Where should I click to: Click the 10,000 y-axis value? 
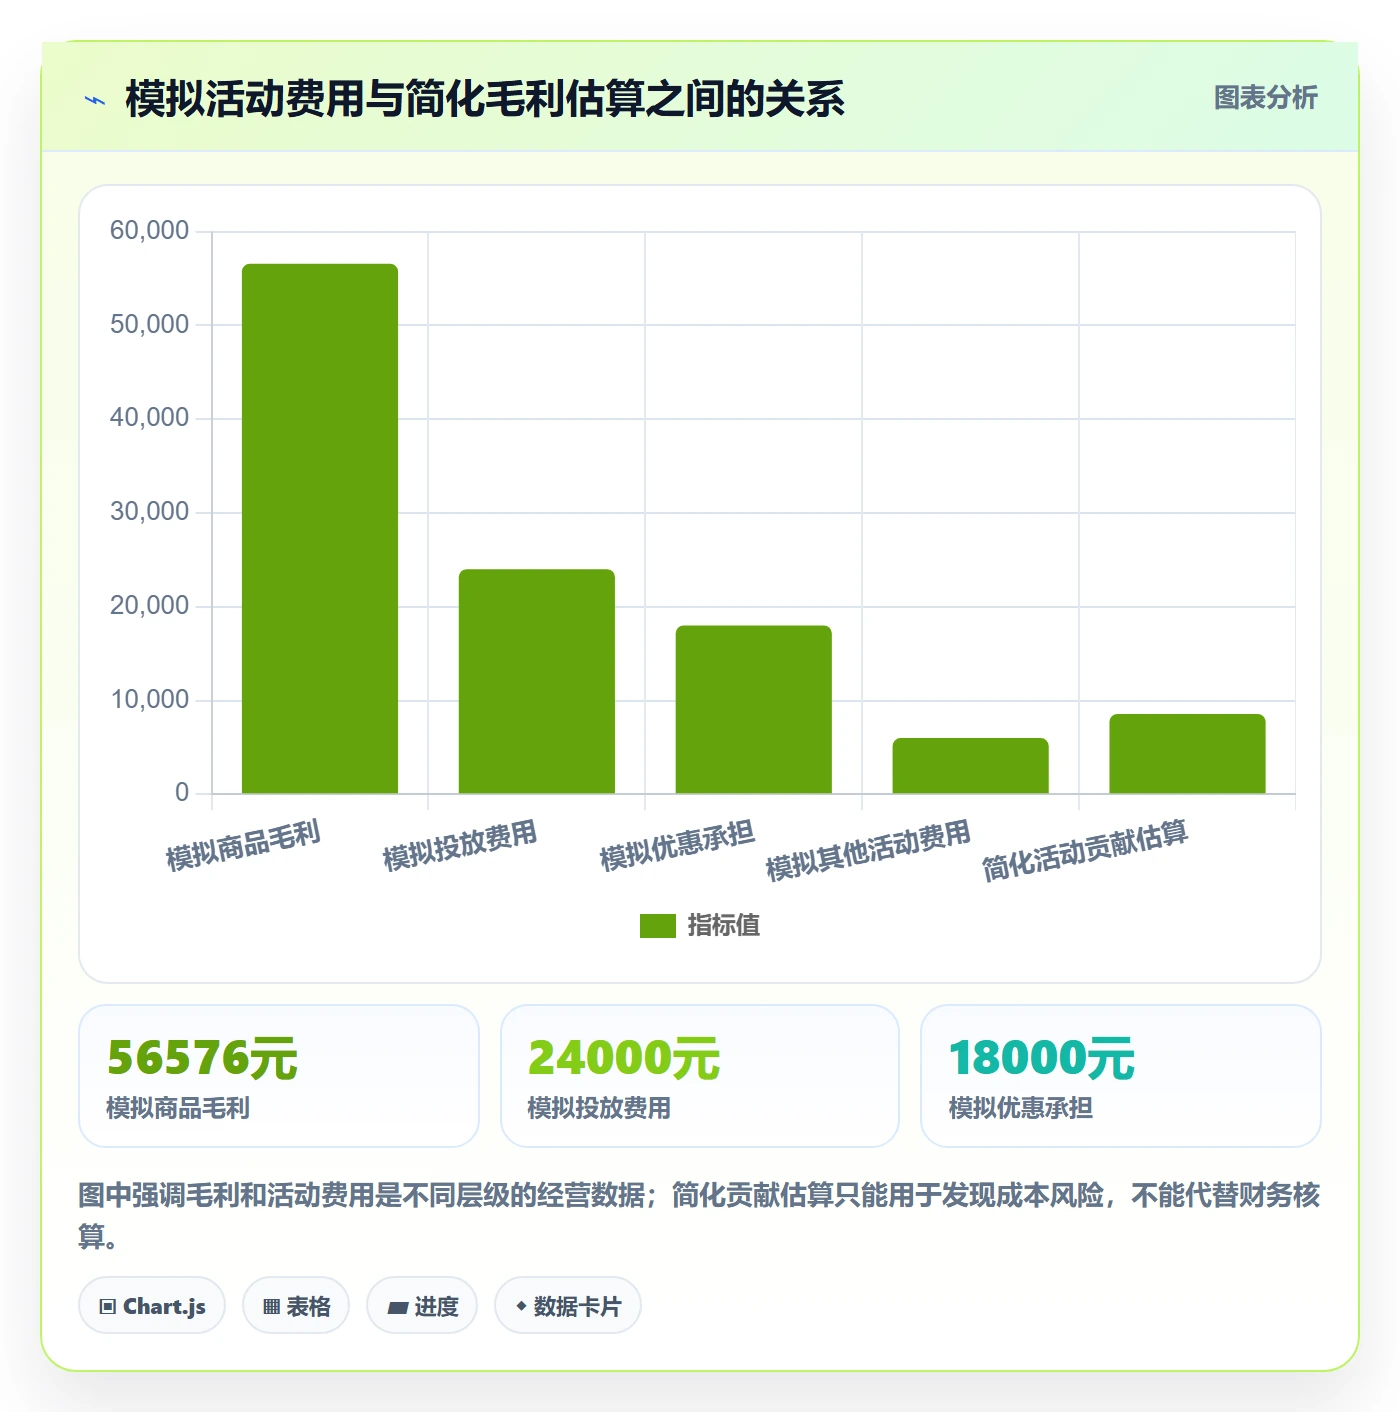click(x=149, y=700)
